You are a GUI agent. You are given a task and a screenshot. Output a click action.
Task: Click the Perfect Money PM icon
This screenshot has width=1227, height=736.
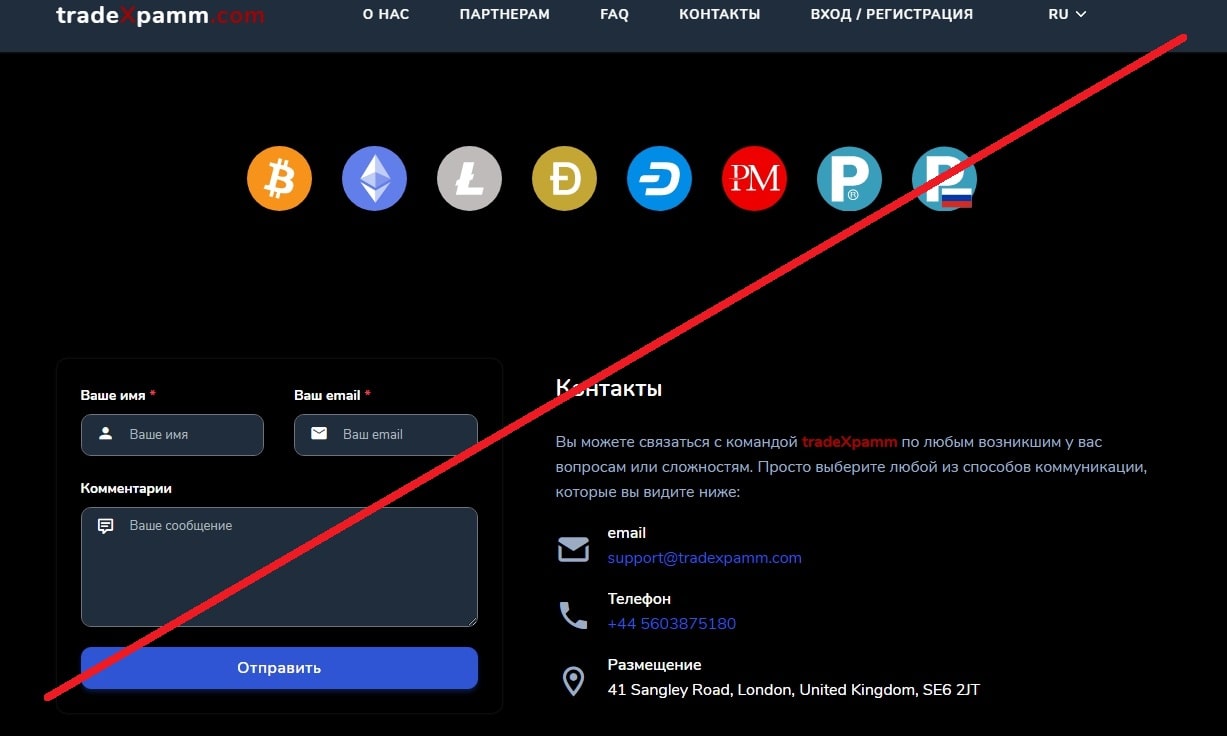(x=754, y=179)
